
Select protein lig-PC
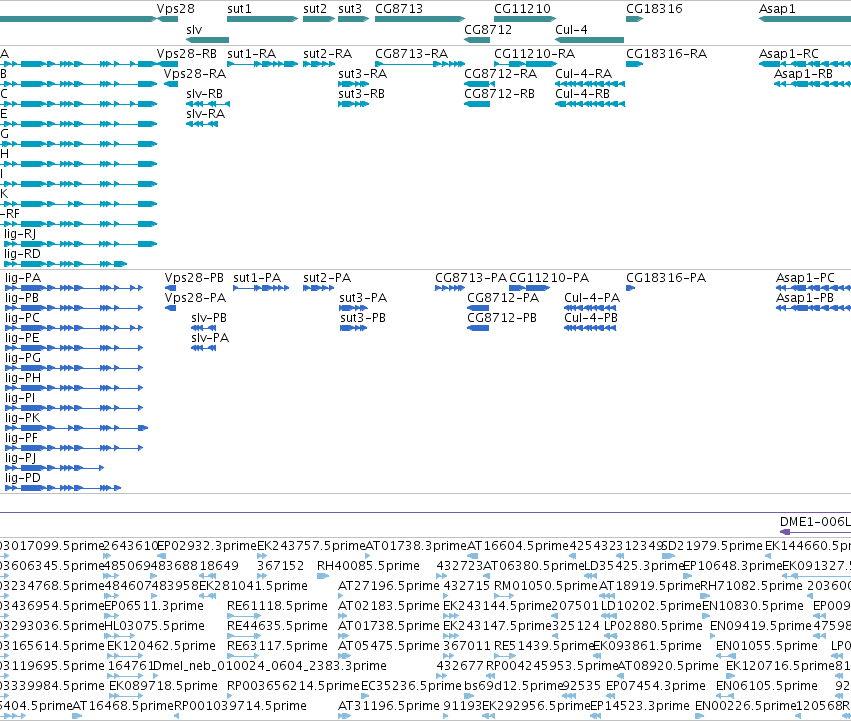(74, 328)
